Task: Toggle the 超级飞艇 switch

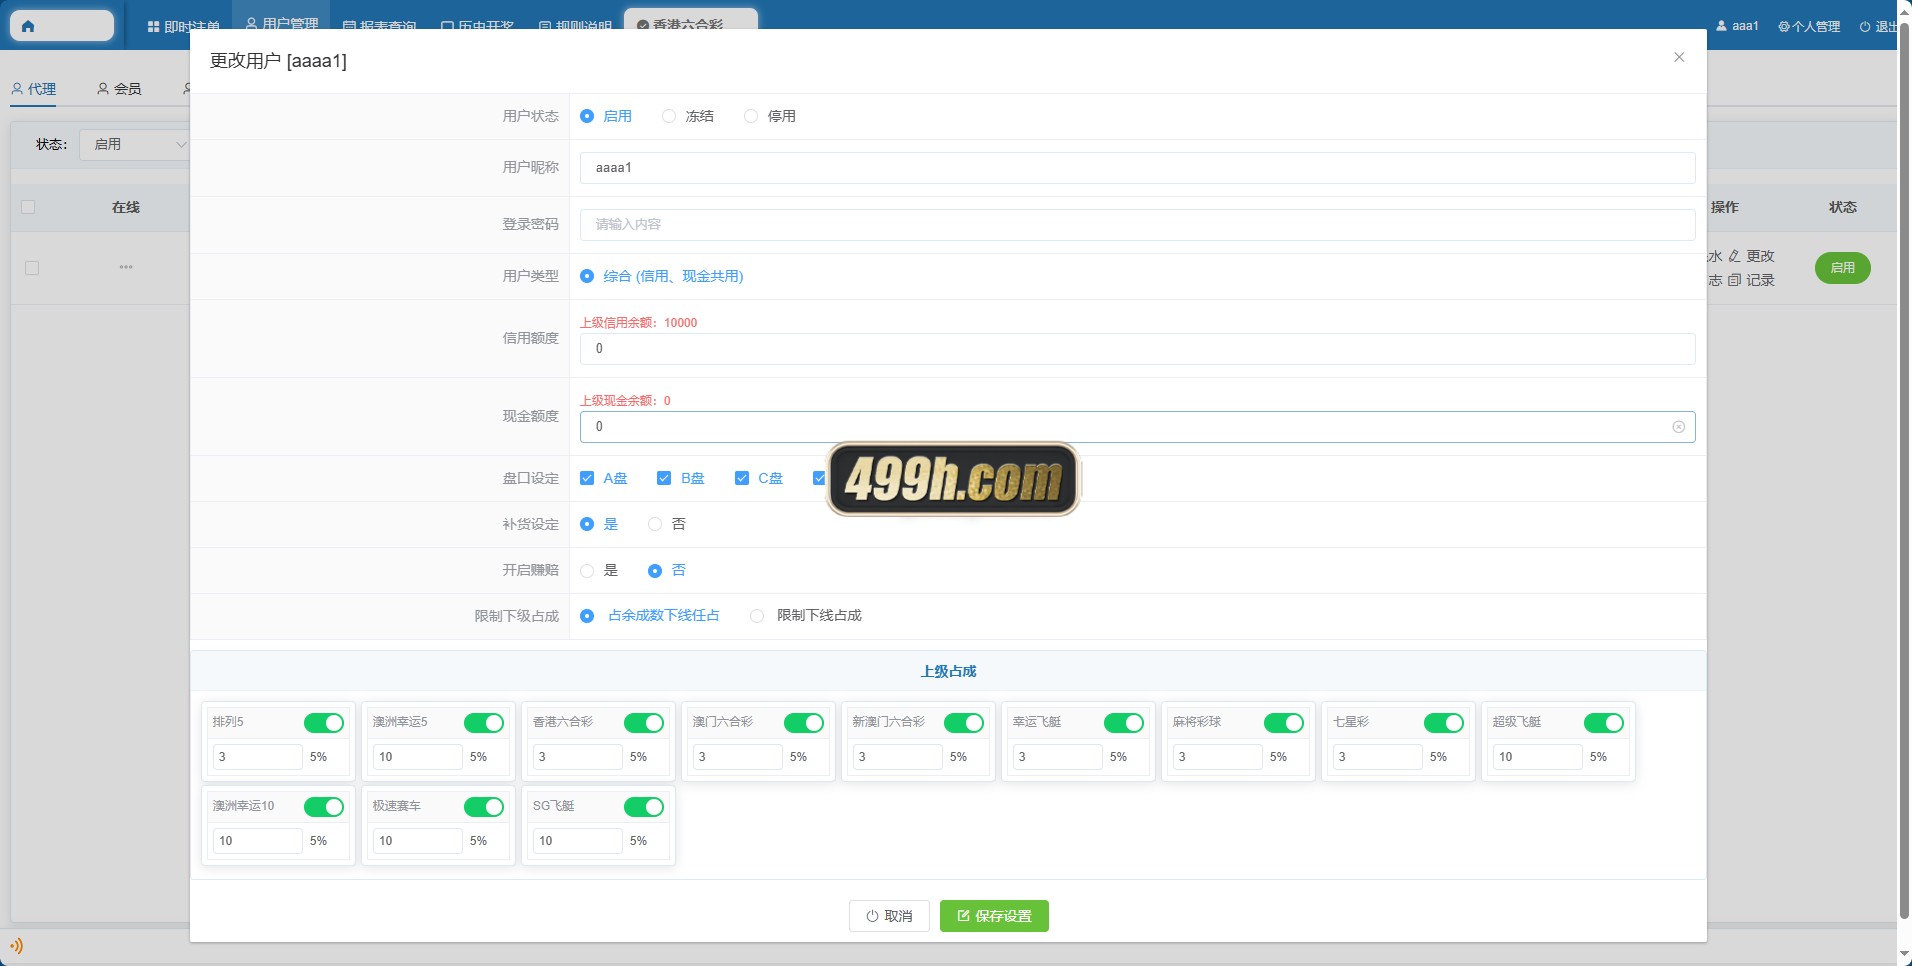Action: pyautogui.click(x=1604, y=723)
